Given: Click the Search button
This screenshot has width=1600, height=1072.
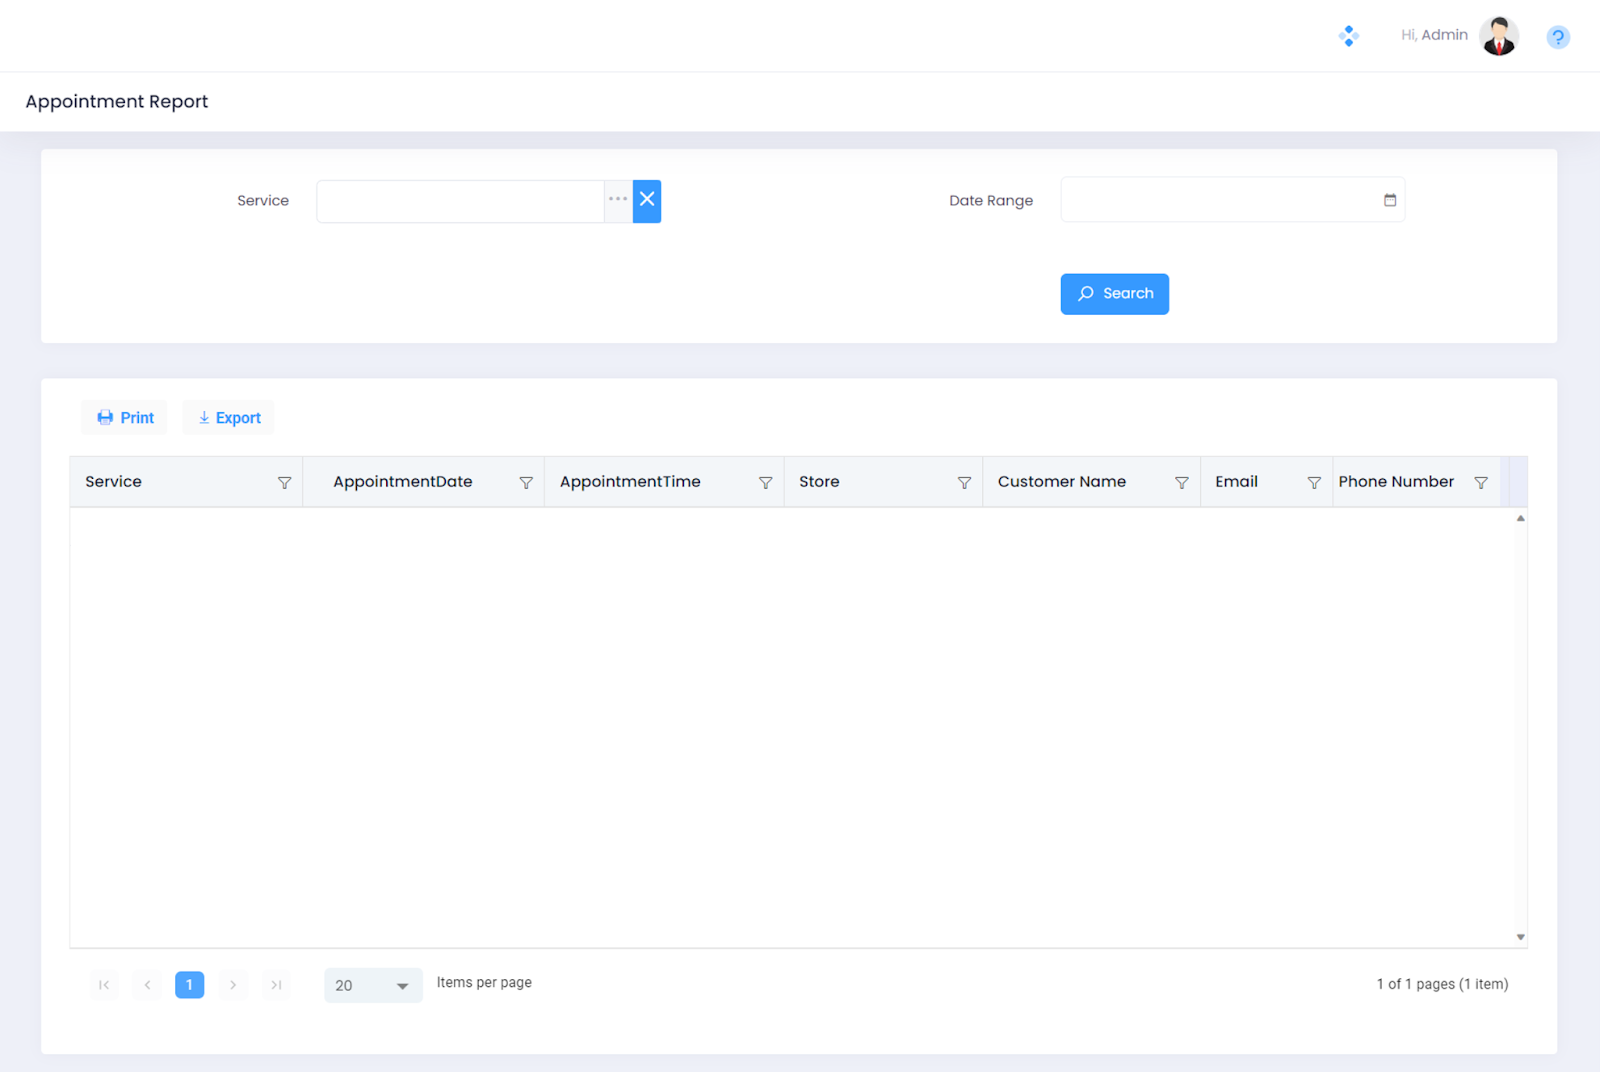Looking at the screenshot, I should pyautogui.click(x=1114, y=294).
